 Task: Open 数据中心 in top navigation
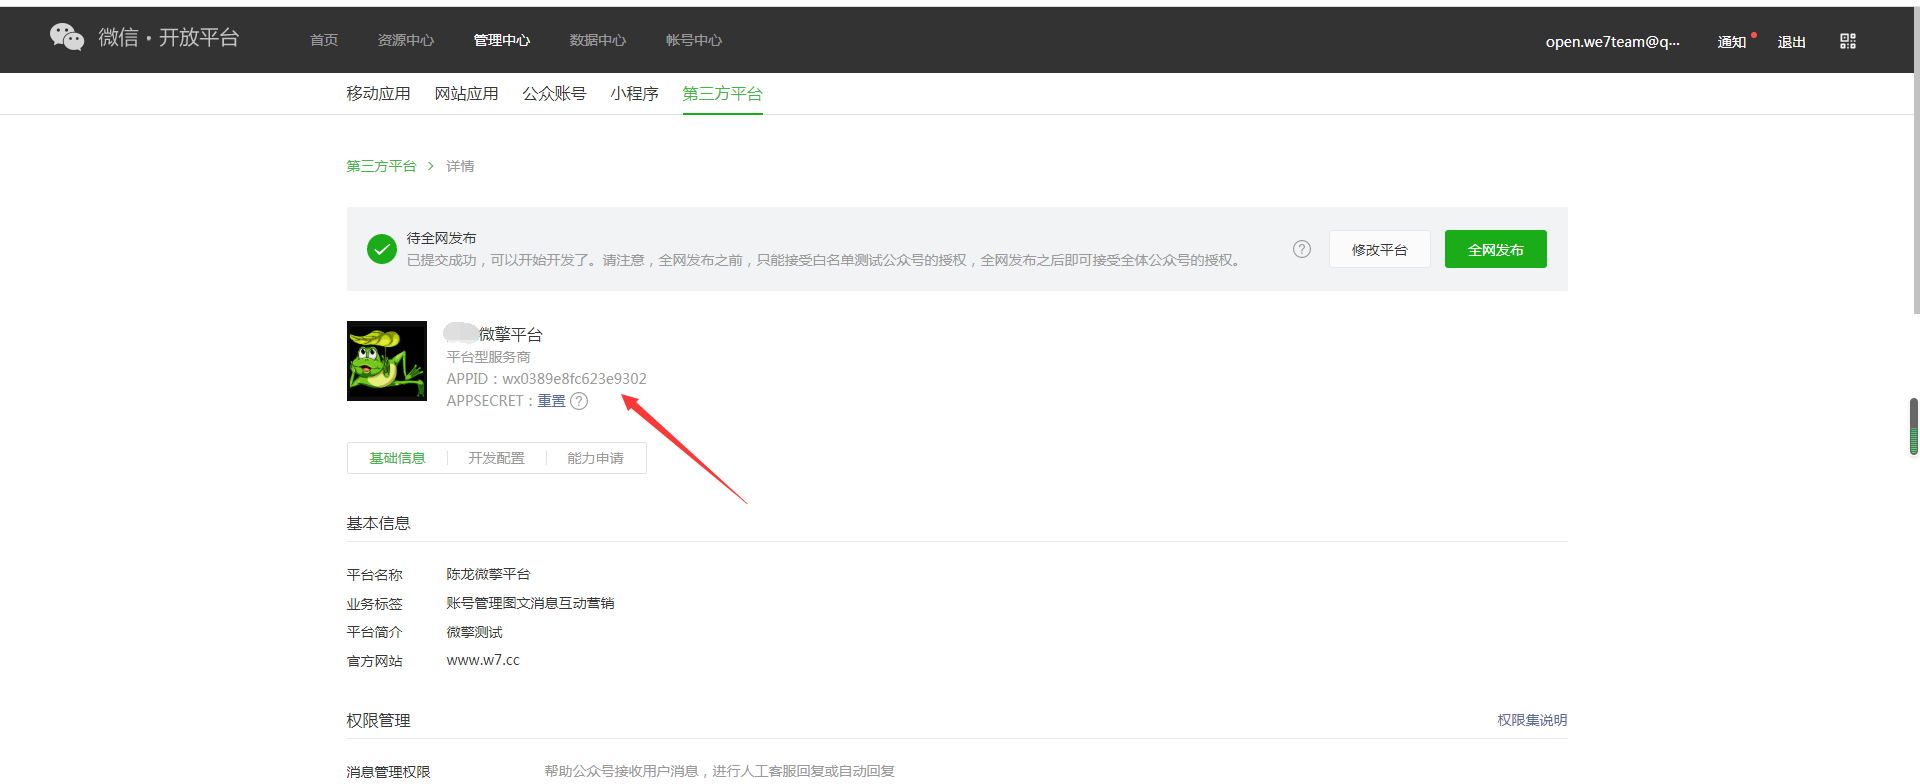click(598, 40)
